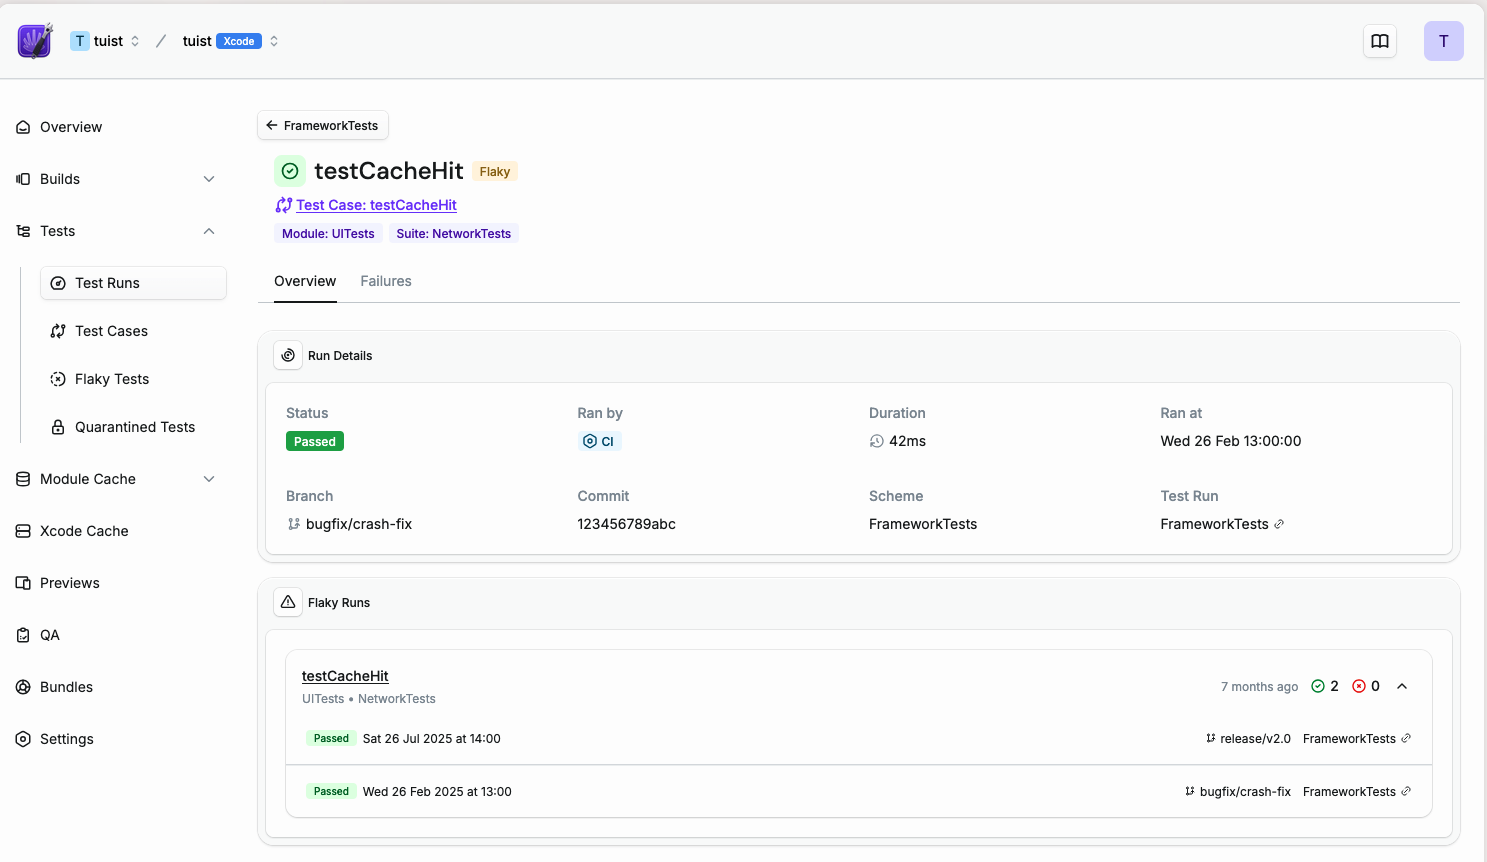The height and width of the screenshot is (862, 1487).
Task: Open the Previews panel icon
Action: point(22,583)
